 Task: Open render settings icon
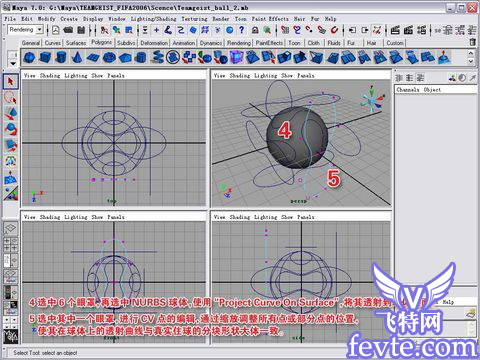[x=422, y=30]
